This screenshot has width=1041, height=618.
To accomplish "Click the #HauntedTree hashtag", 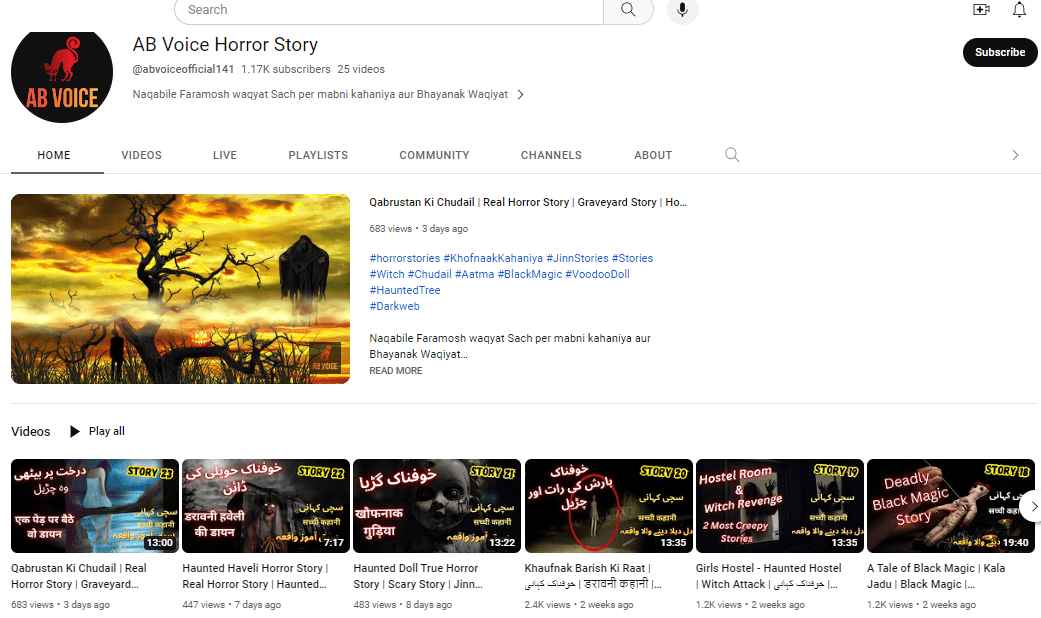I will click(405, 290).
